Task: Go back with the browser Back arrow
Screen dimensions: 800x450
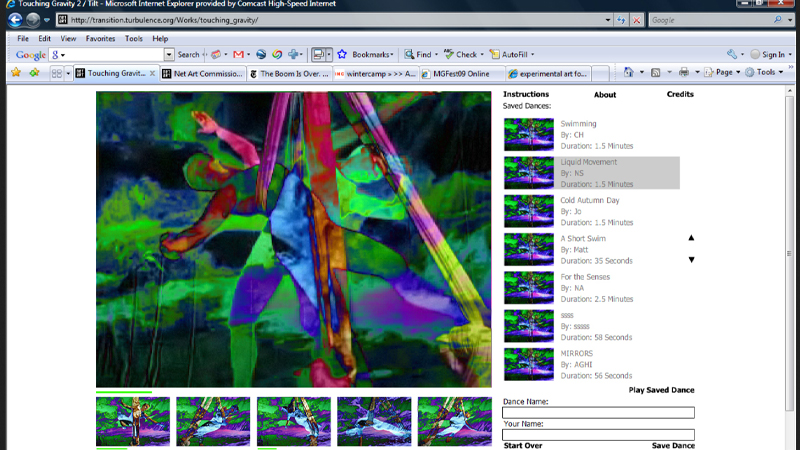Action: (15, 20)
